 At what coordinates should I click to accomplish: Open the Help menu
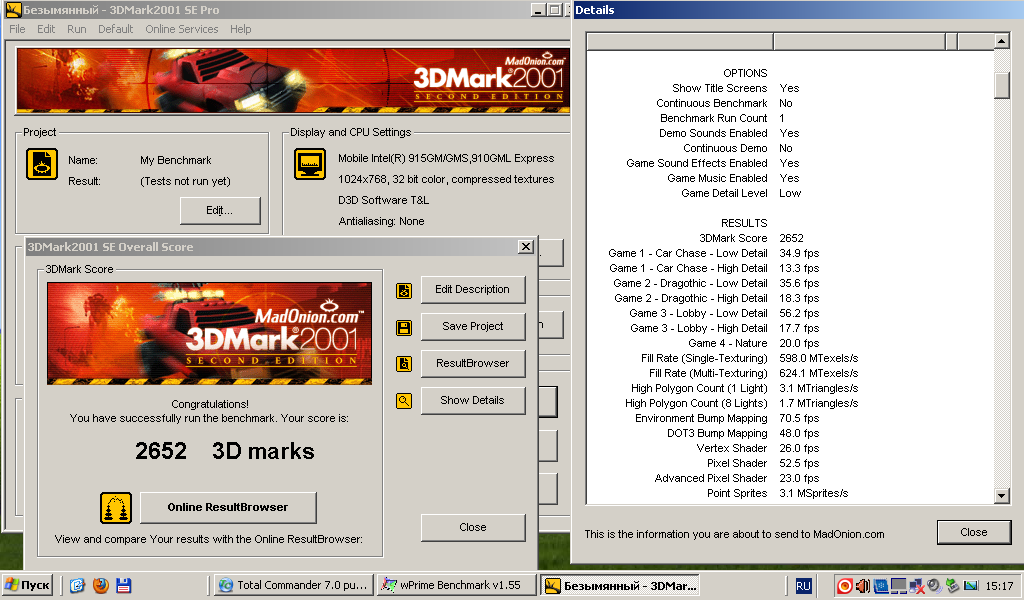coord(240,29)
